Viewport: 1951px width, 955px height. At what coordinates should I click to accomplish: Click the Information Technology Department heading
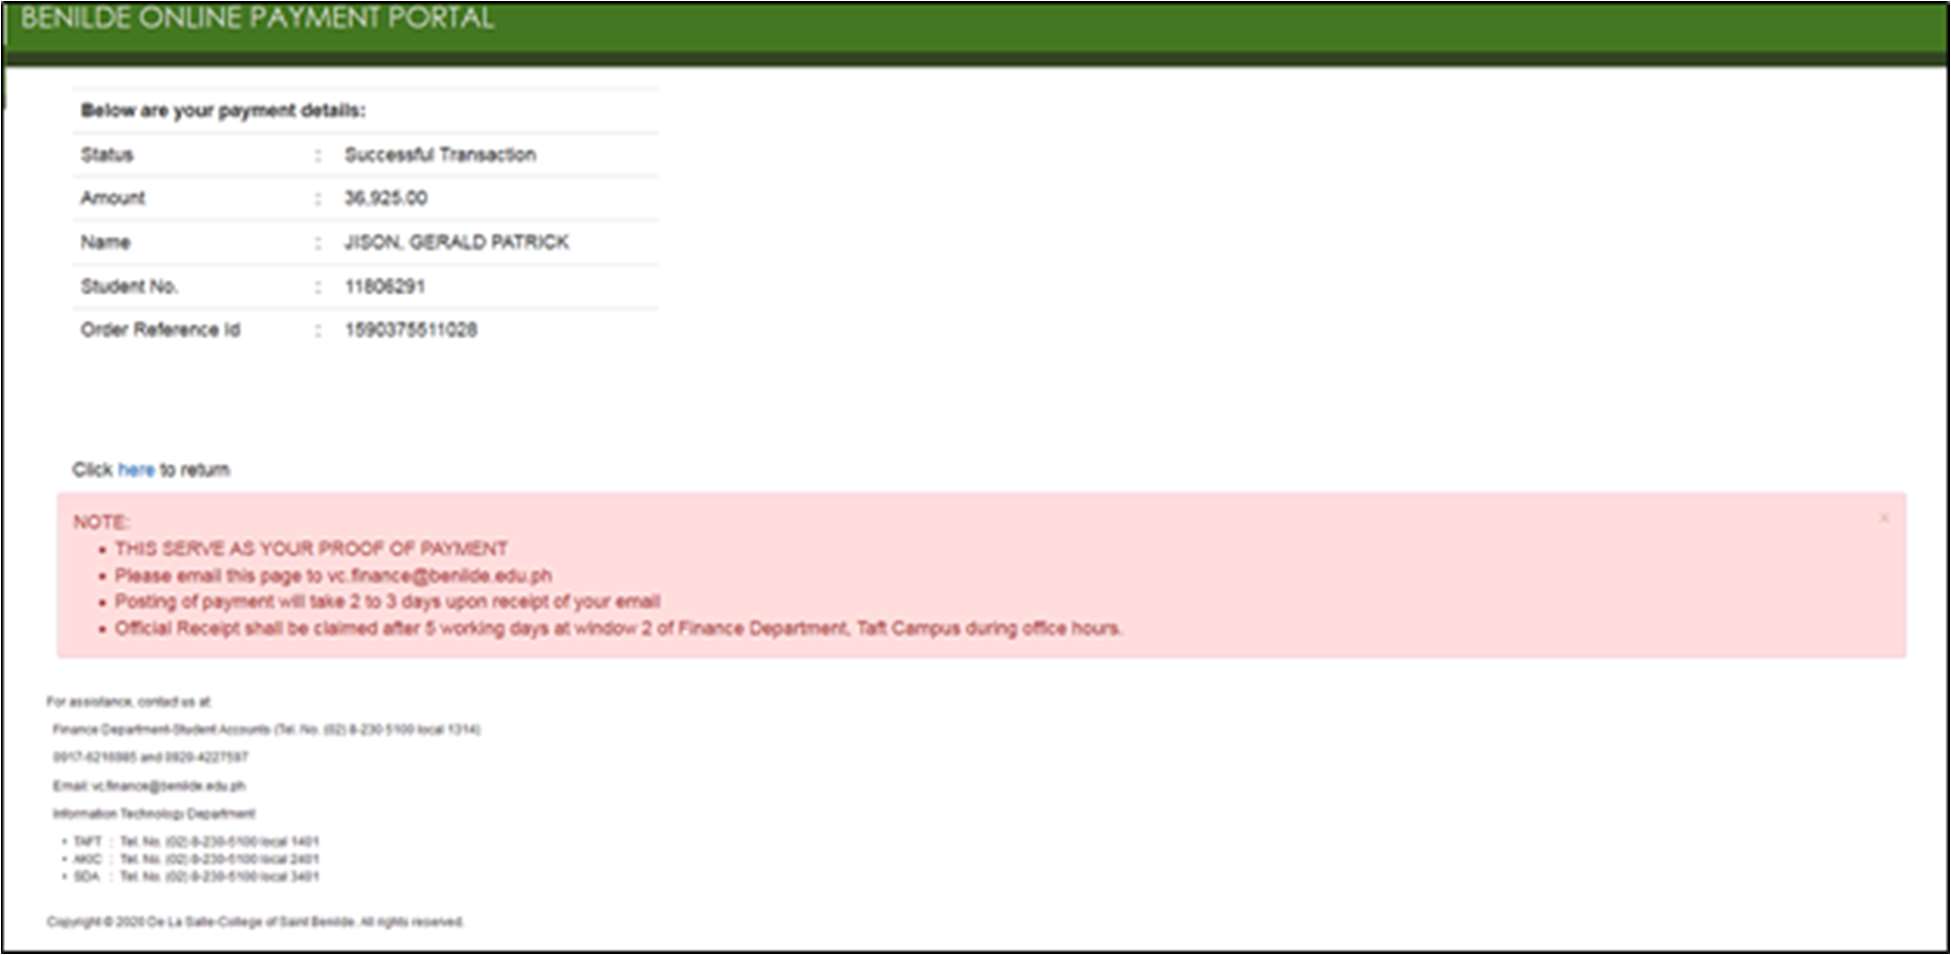click(x=154, y=813)
